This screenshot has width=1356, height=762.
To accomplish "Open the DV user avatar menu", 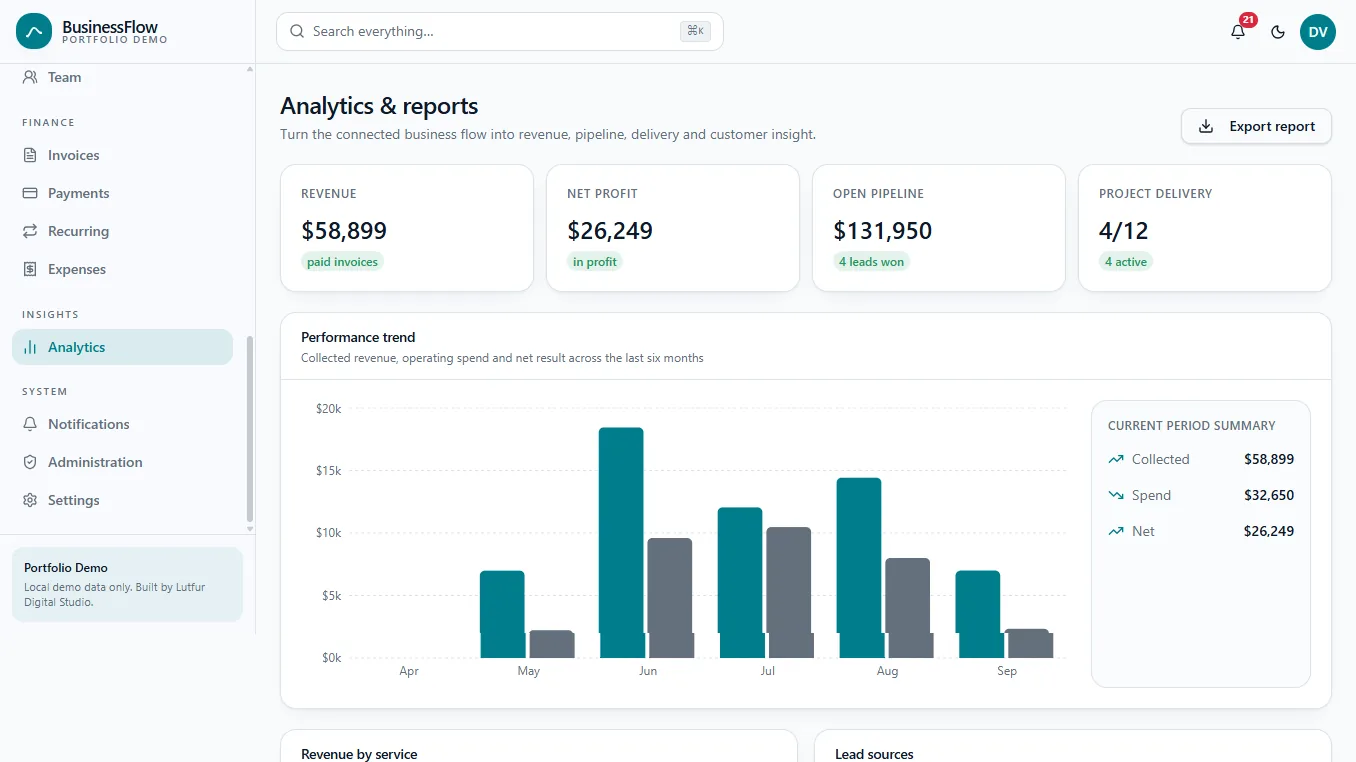I will pyautogui.click(x=1318, y=32).
